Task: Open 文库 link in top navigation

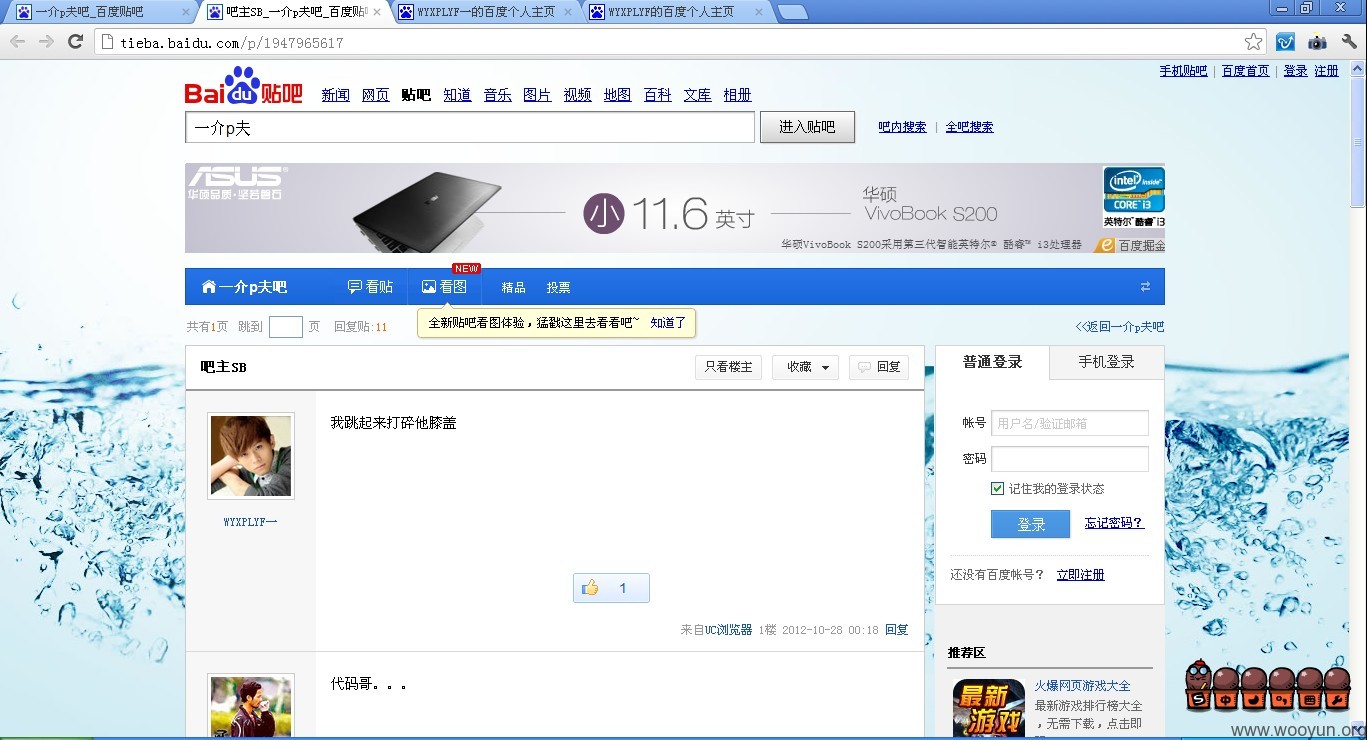Action: 698,95
